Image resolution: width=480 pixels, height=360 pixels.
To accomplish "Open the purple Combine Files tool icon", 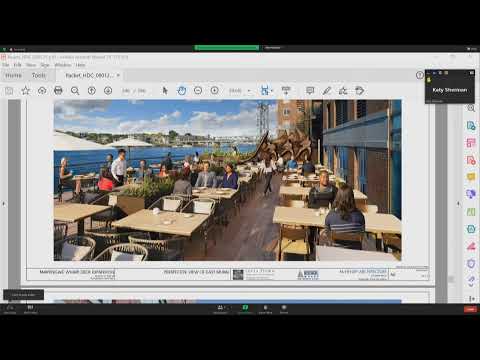I will click(471, 194).
